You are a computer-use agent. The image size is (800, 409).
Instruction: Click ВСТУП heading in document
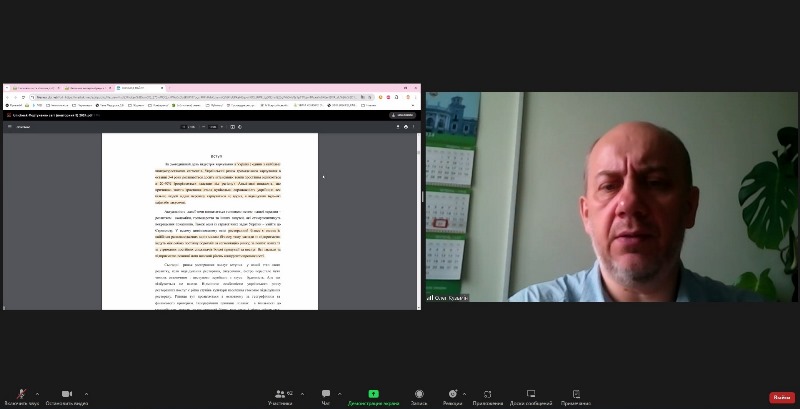pos(216,156)
